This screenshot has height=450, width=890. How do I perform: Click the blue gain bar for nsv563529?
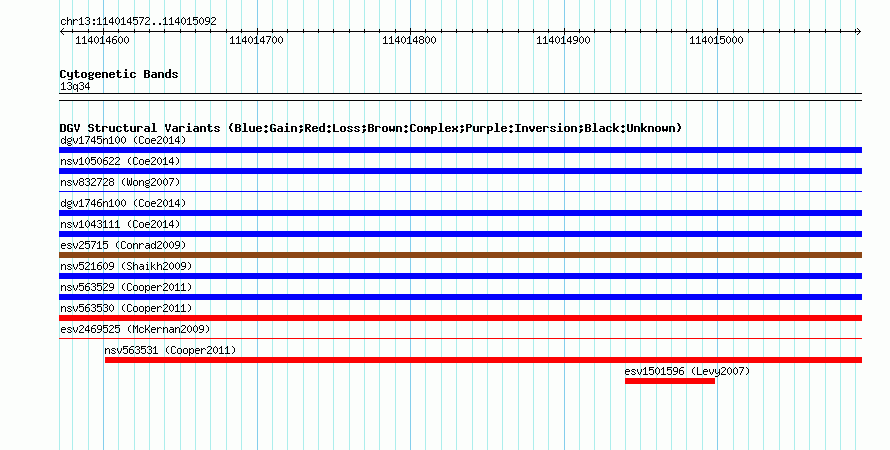(460, 297)
